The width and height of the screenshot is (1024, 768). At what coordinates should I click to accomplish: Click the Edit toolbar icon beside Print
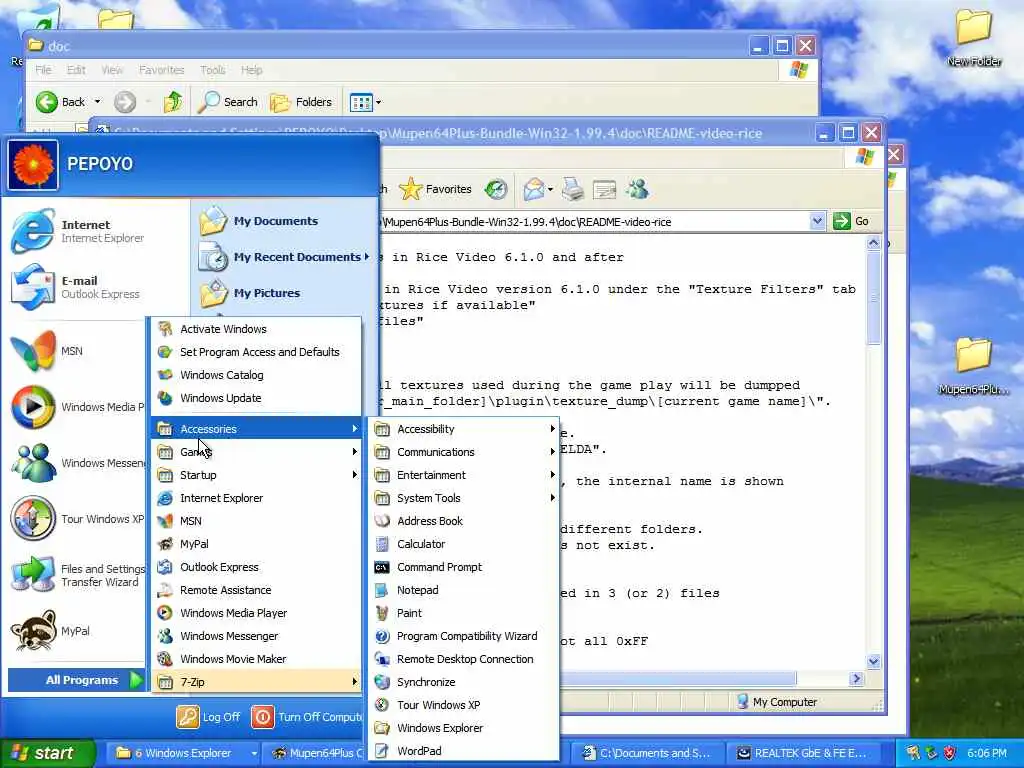tap(604, 189)
